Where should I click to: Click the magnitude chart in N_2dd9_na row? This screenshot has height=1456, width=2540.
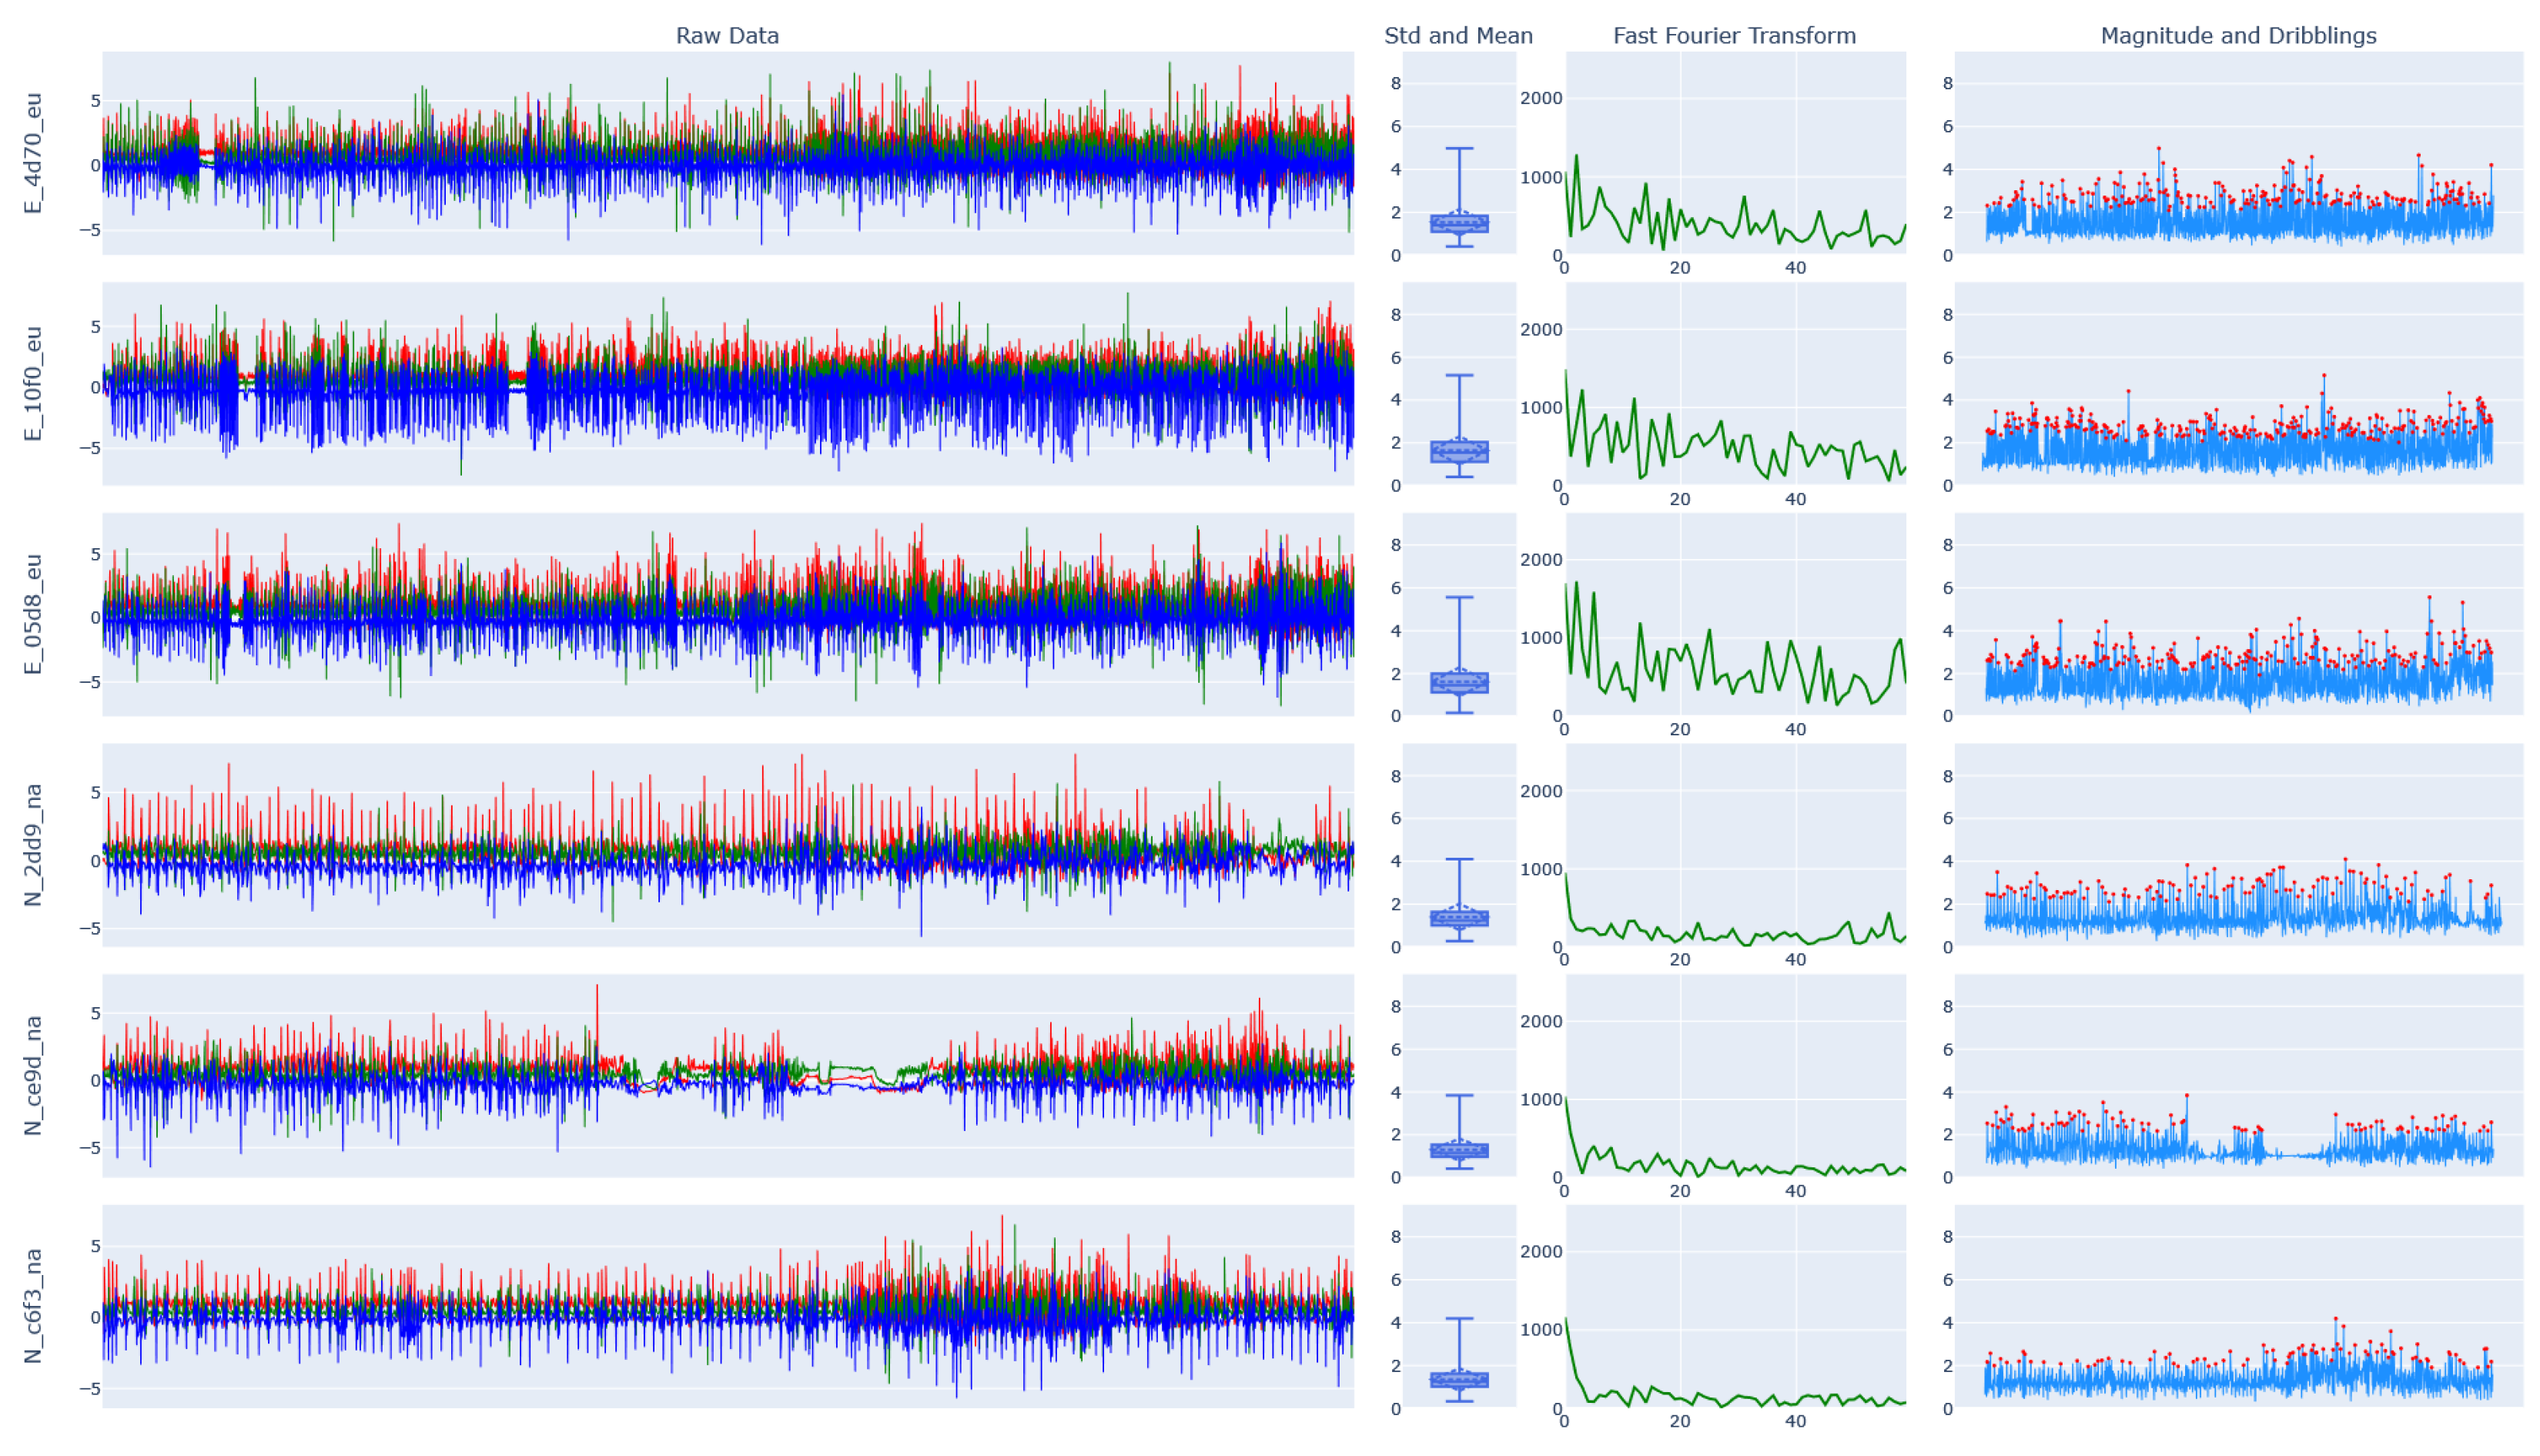(2238, 845)
